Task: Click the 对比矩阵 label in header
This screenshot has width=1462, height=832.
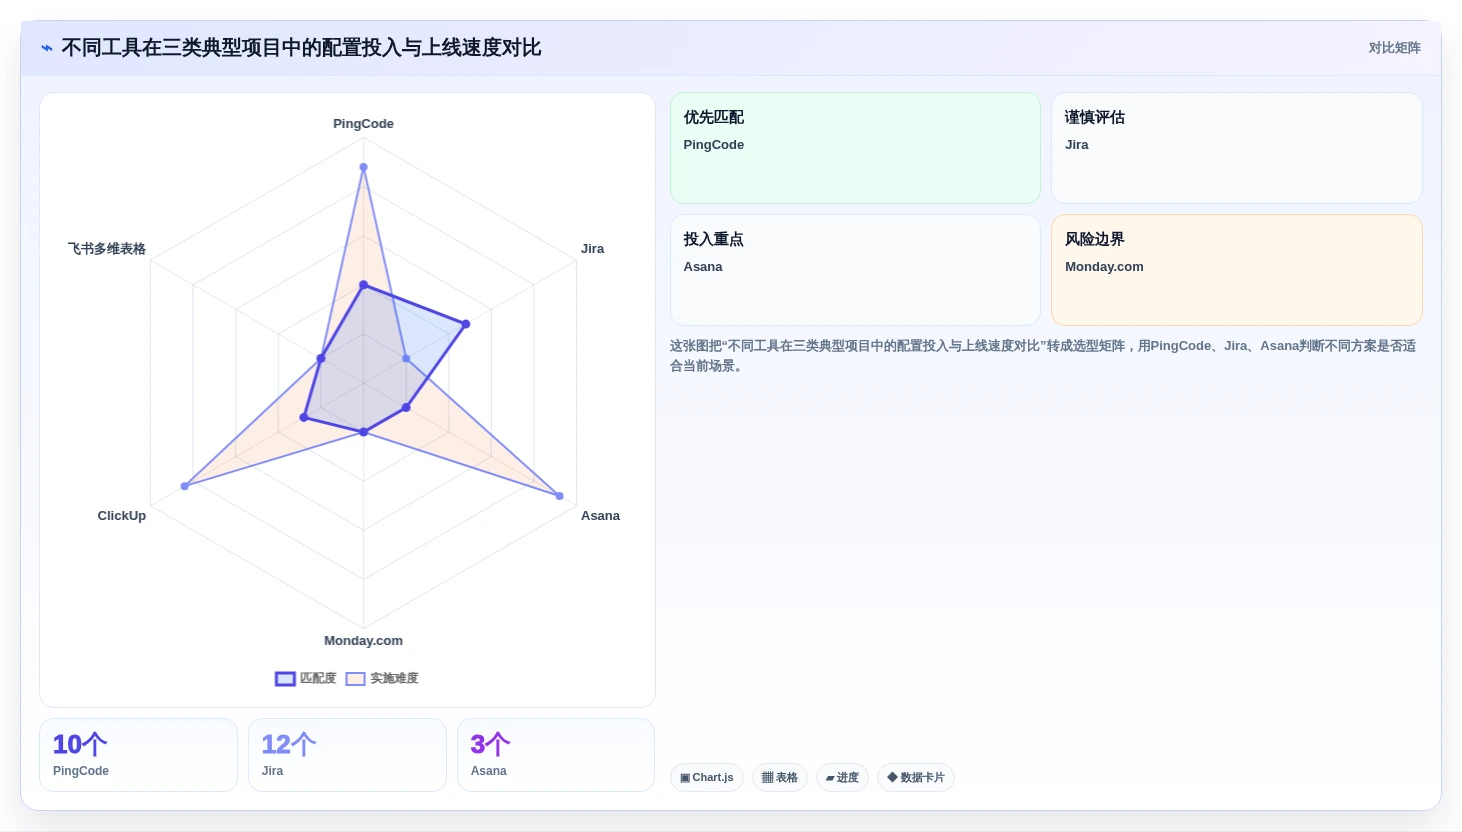Action: (1394, 48)
